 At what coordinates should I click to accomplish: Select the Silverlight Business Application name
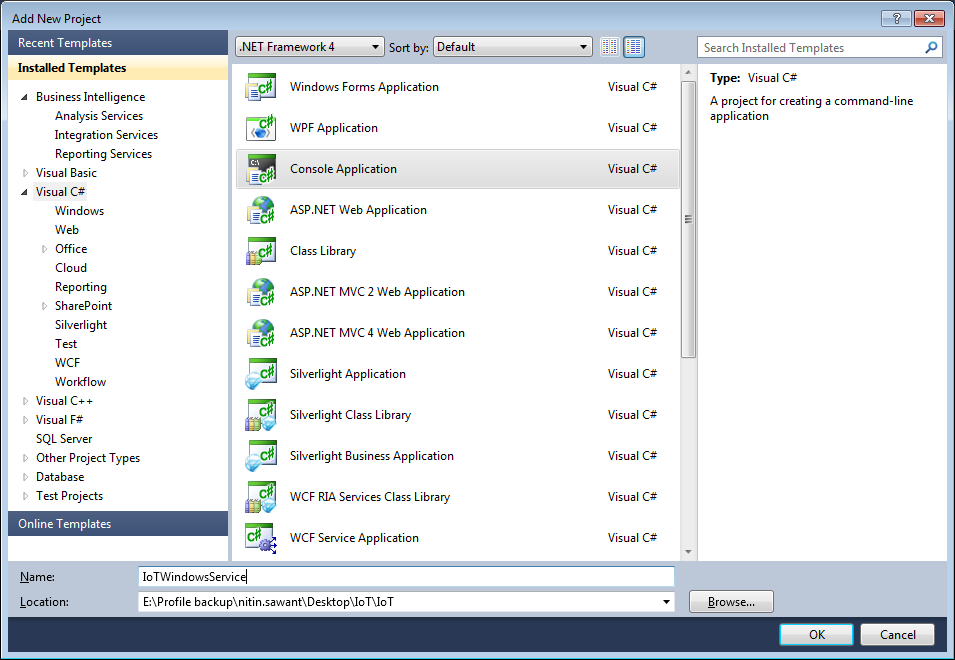372,456
